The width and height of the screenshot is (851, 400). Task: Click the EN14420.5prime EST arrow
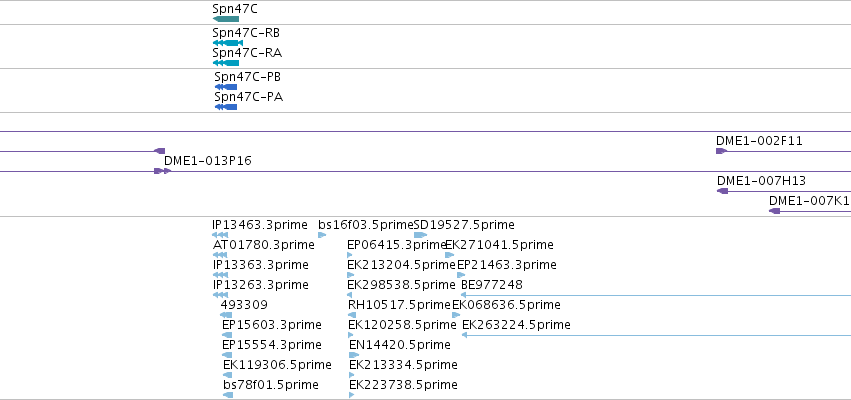(x=354, y=355)
